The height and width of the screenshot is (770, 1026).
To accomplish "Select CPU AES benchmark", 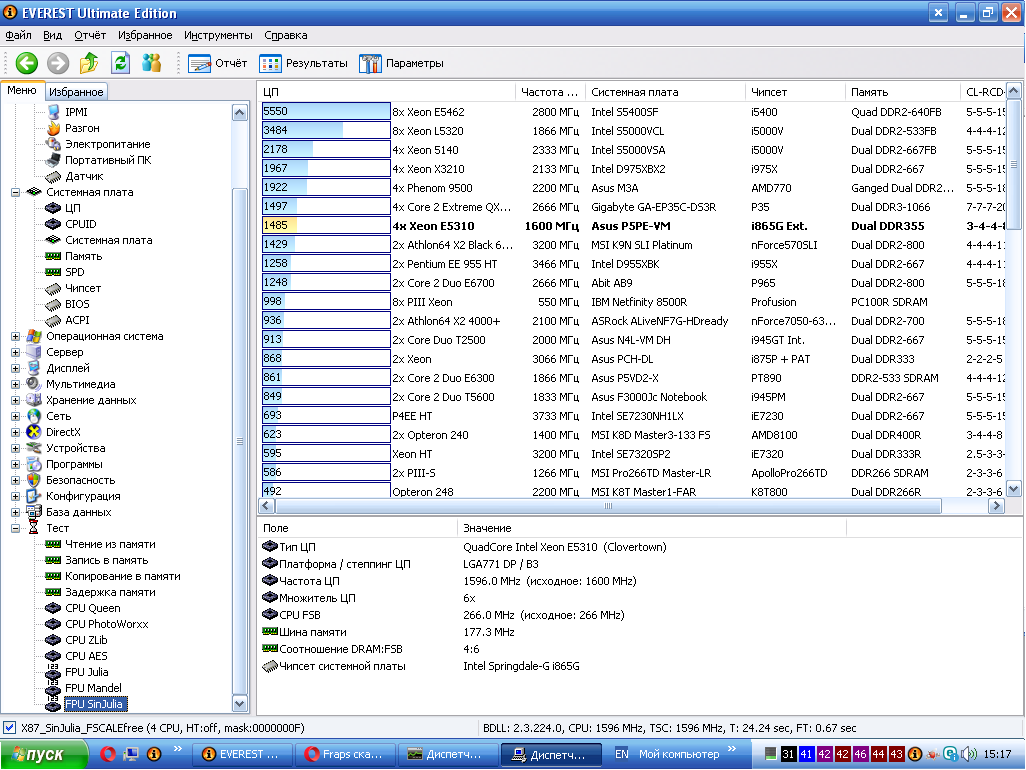I will tap(86, 656).
